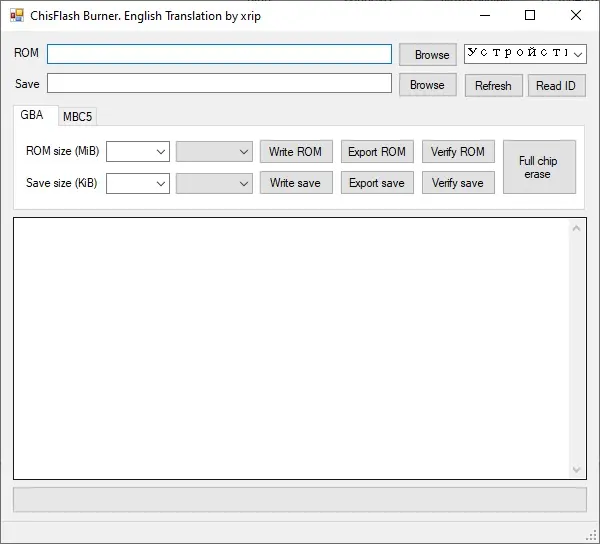Click inside the ROM file path field
This screenshot has width=600, height=544.
coord(219,54)
